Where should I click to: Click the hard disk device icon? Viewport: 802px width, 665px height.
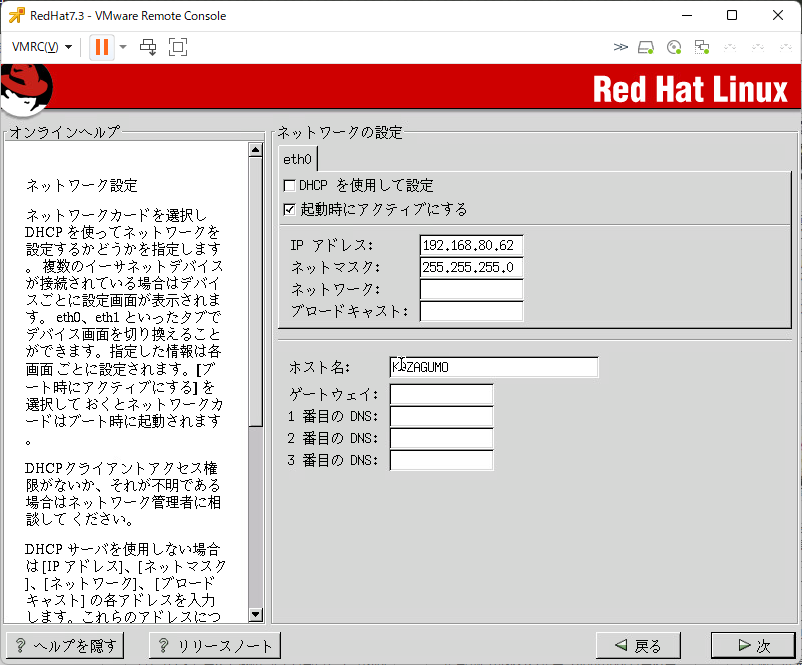click(646, 48)
